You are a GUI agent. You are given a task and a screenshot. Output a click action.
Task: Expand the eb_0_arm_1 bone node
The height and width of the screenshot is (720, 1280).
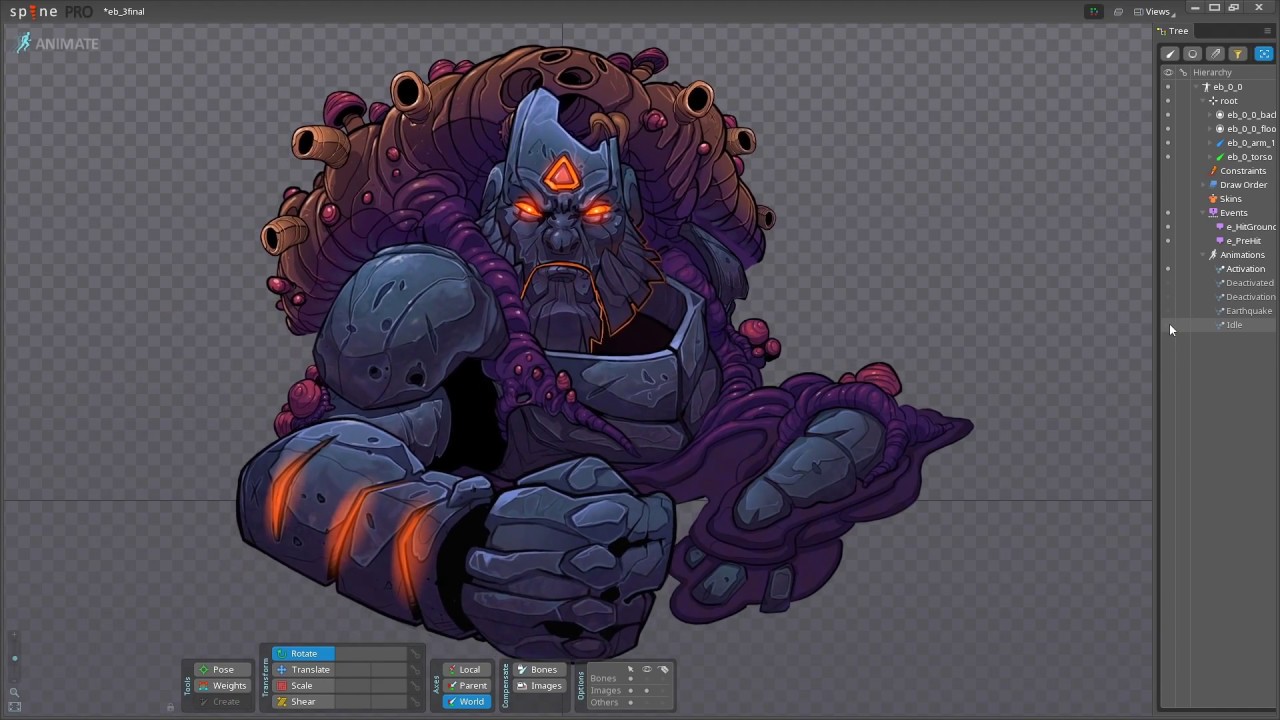tap(1210, 143)
